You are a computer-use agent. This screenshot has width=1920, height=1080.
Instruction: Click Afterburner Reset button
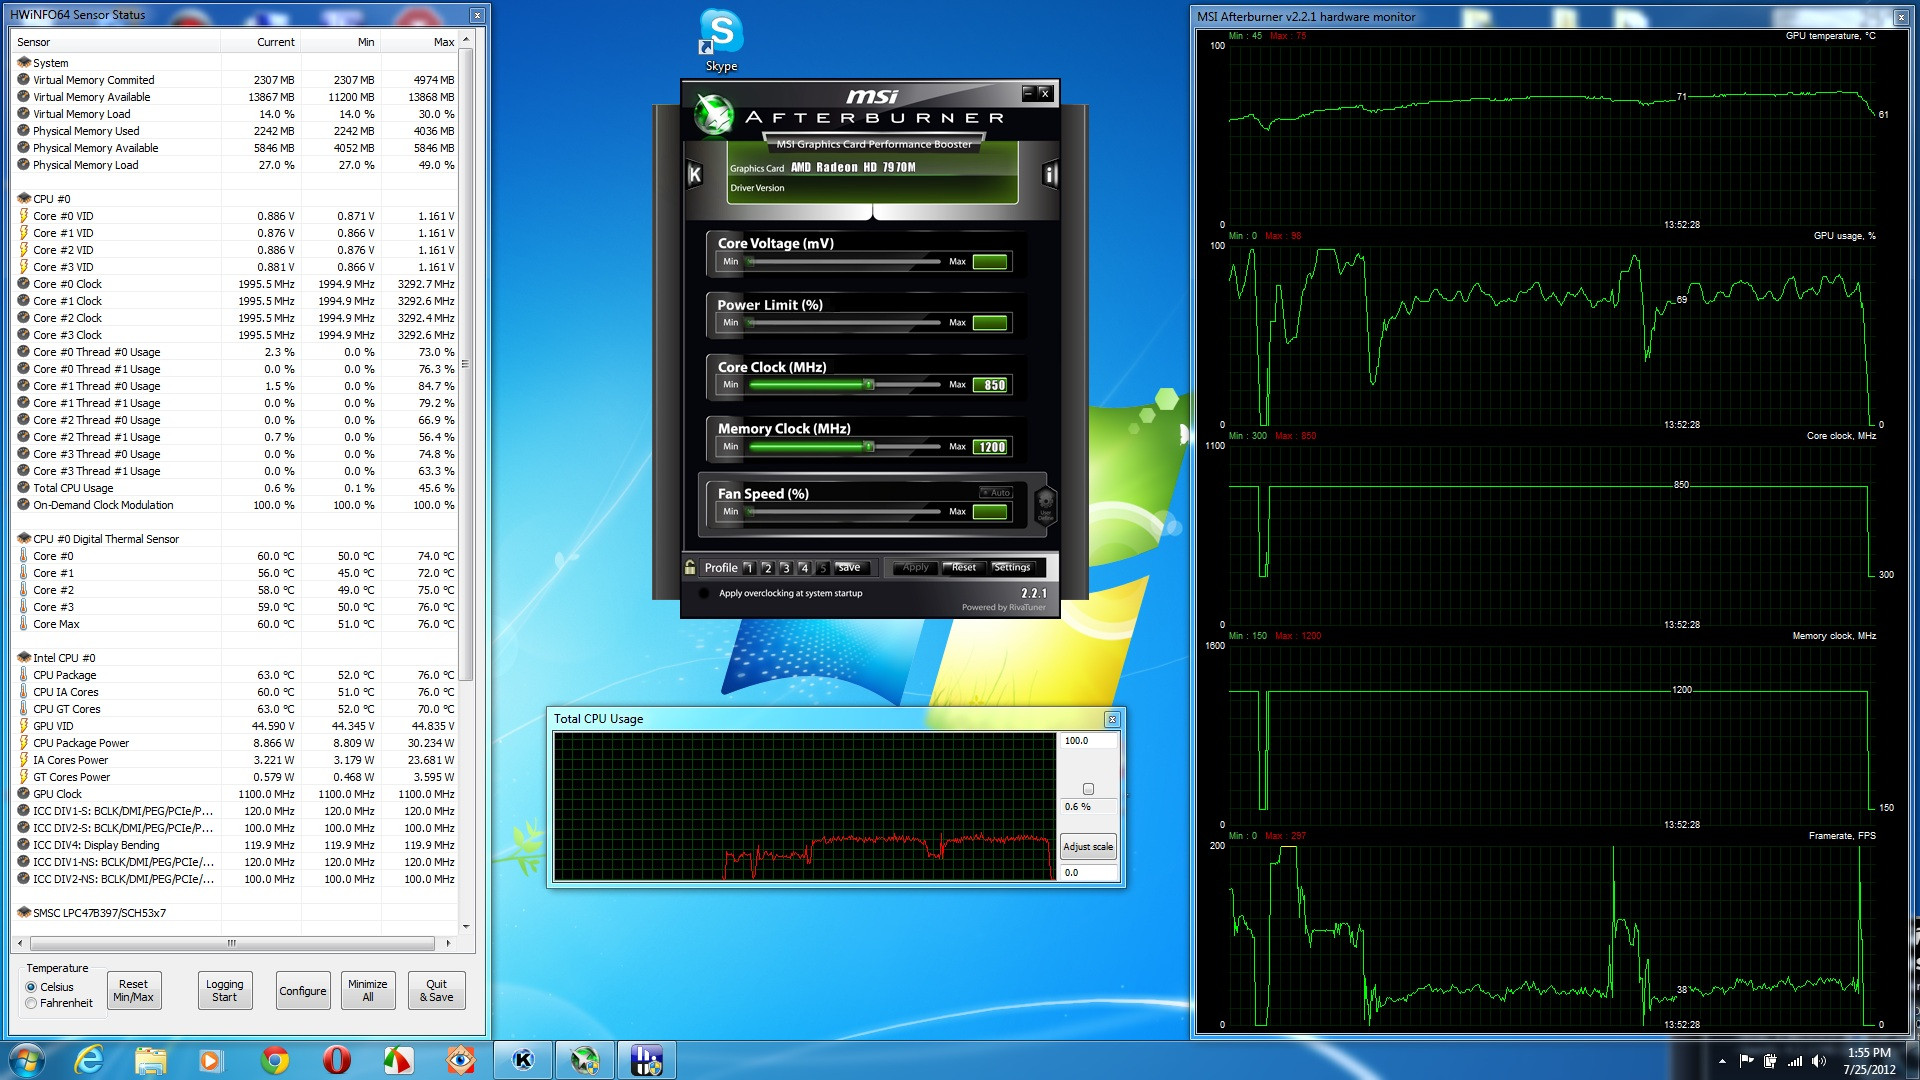(x=963, y=567)
